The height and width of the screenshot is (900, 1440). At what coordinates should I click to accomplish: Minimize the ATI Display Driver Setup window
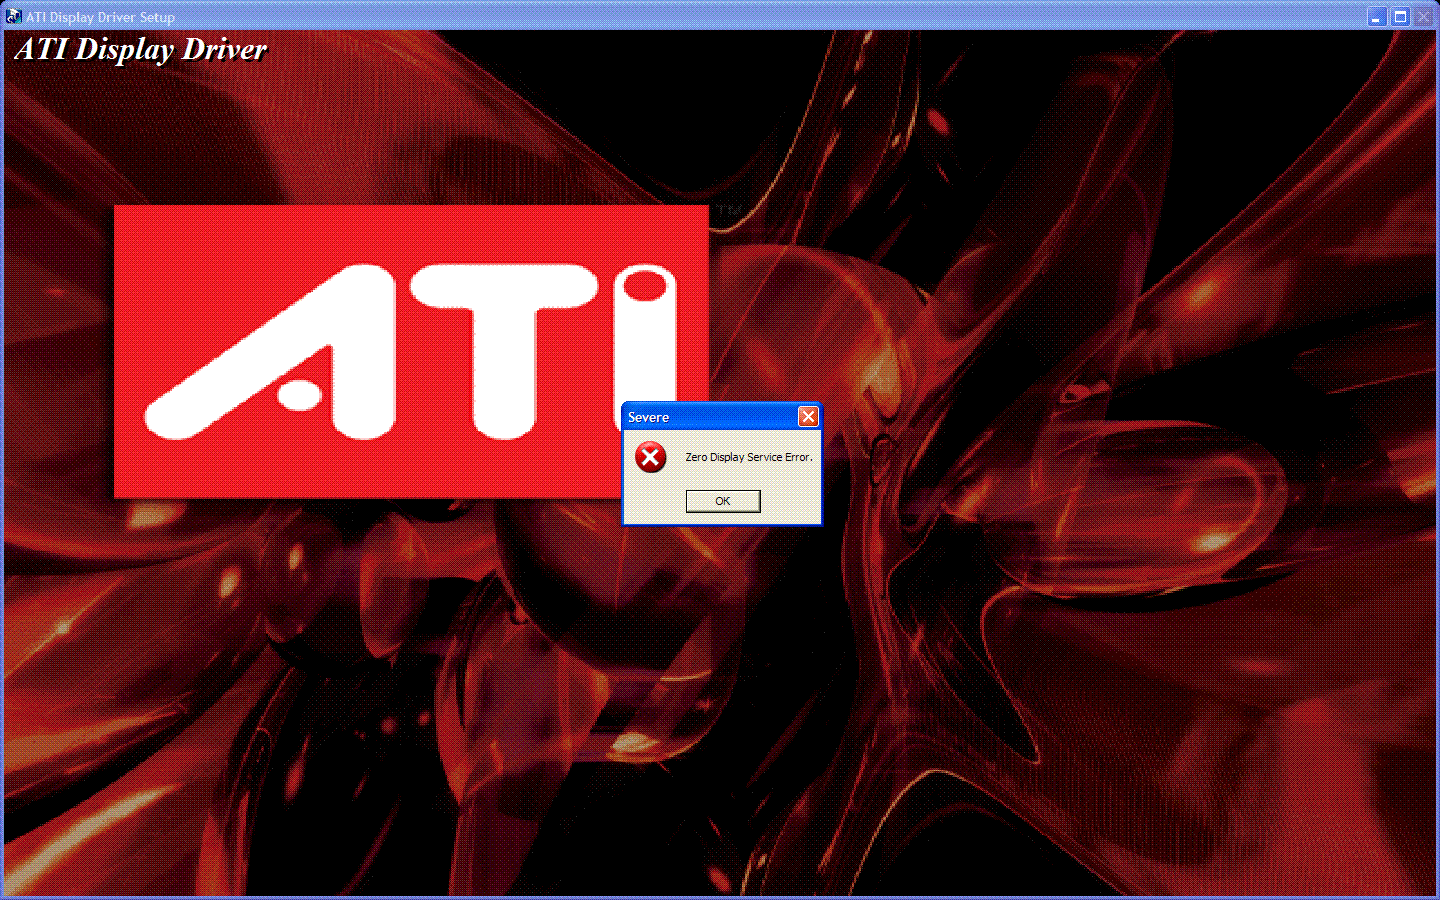click(1377, 17)
